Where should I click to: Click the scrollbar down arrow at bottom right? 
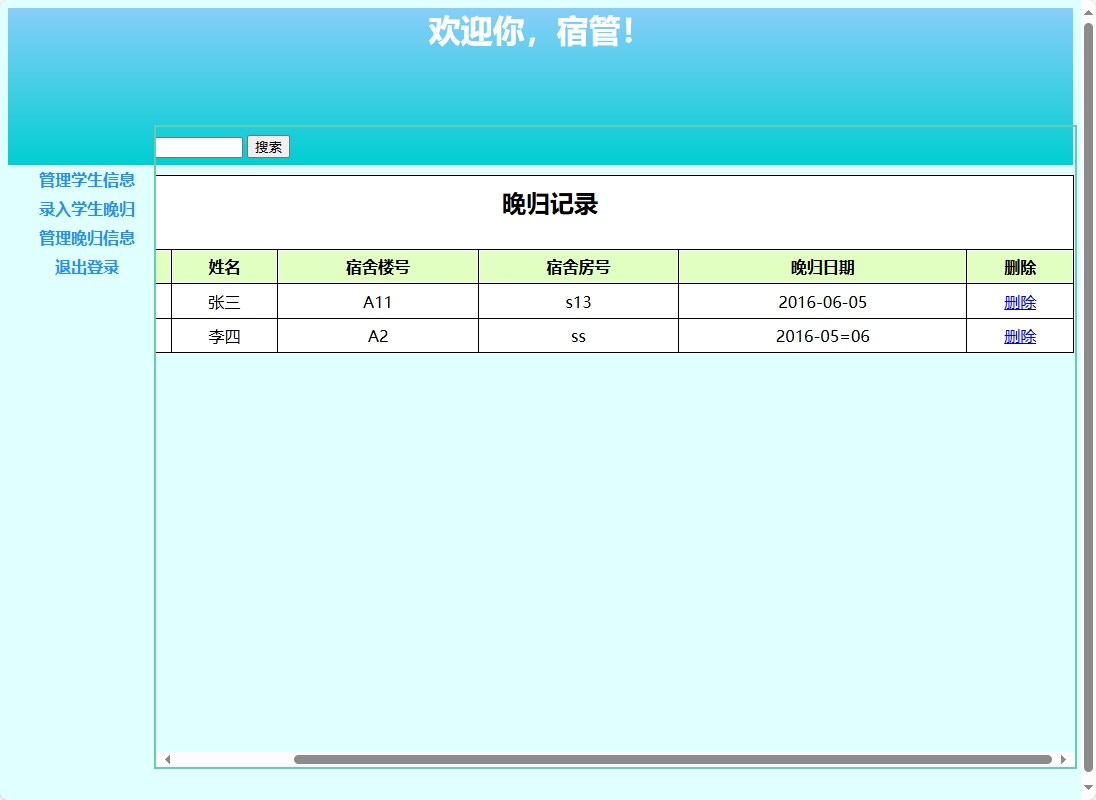click(x=1087, y=789)
